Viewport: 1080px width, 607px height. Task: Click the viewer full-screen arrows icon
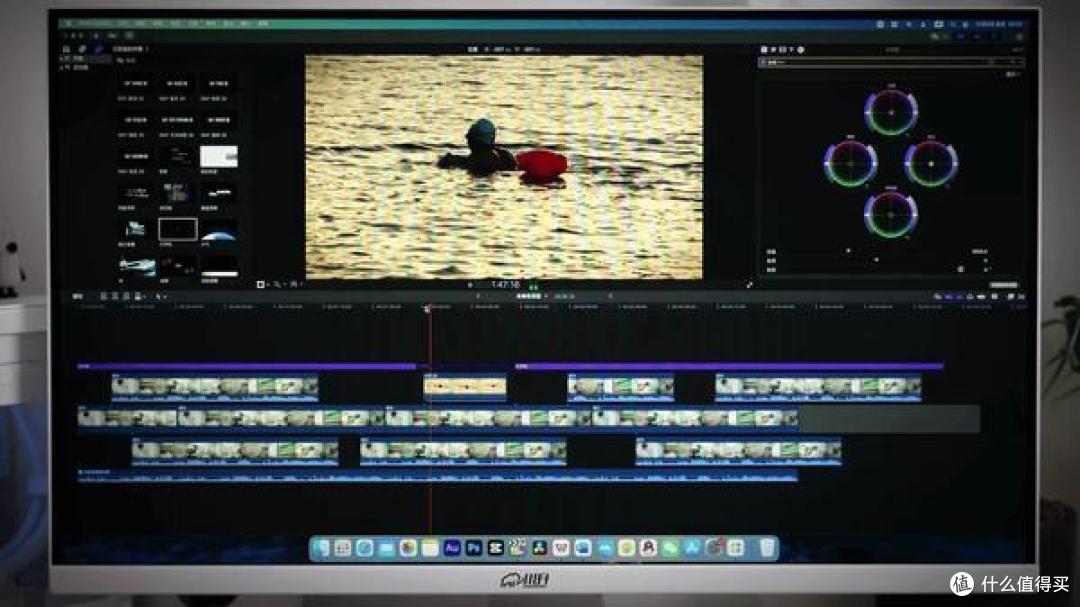click(x=749, y=285)
